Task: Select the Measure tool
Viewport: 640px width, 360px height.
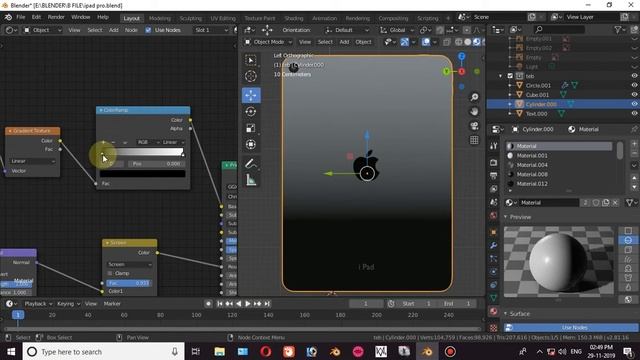Action: [x=251, y=180]
